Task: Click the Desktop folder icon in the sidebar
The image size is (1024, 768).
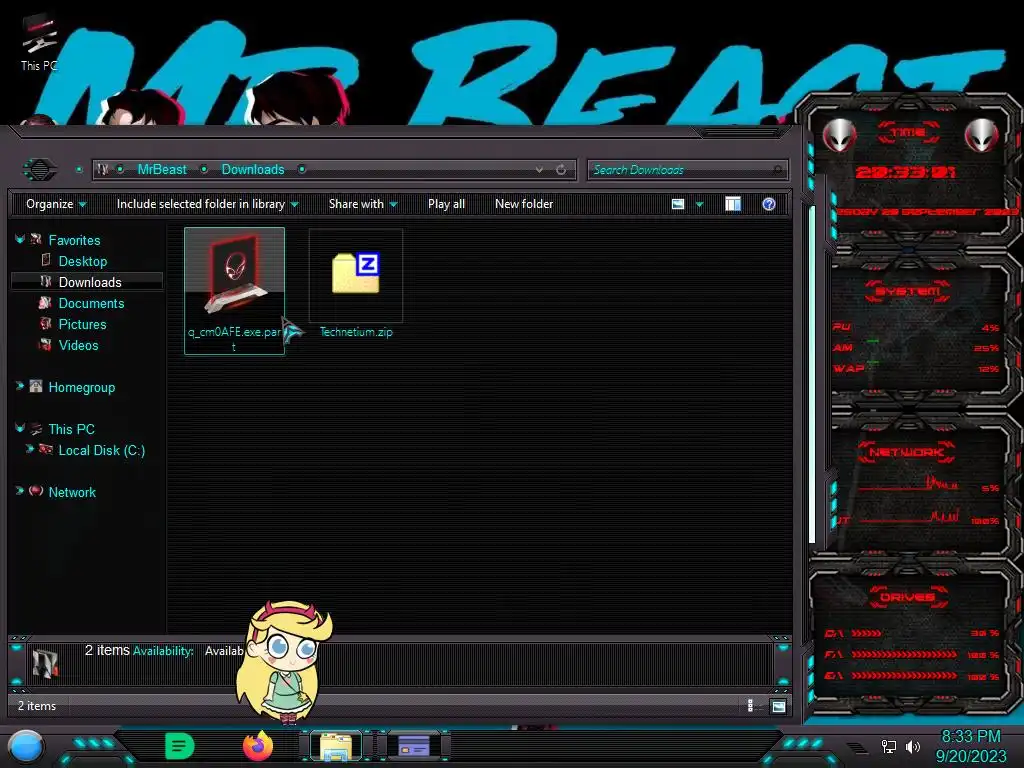Action: pos(46,260)
